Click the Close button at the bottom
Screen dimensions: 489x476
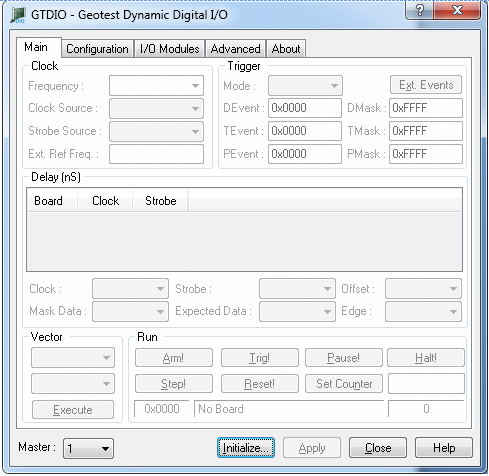tap(378, 448)
